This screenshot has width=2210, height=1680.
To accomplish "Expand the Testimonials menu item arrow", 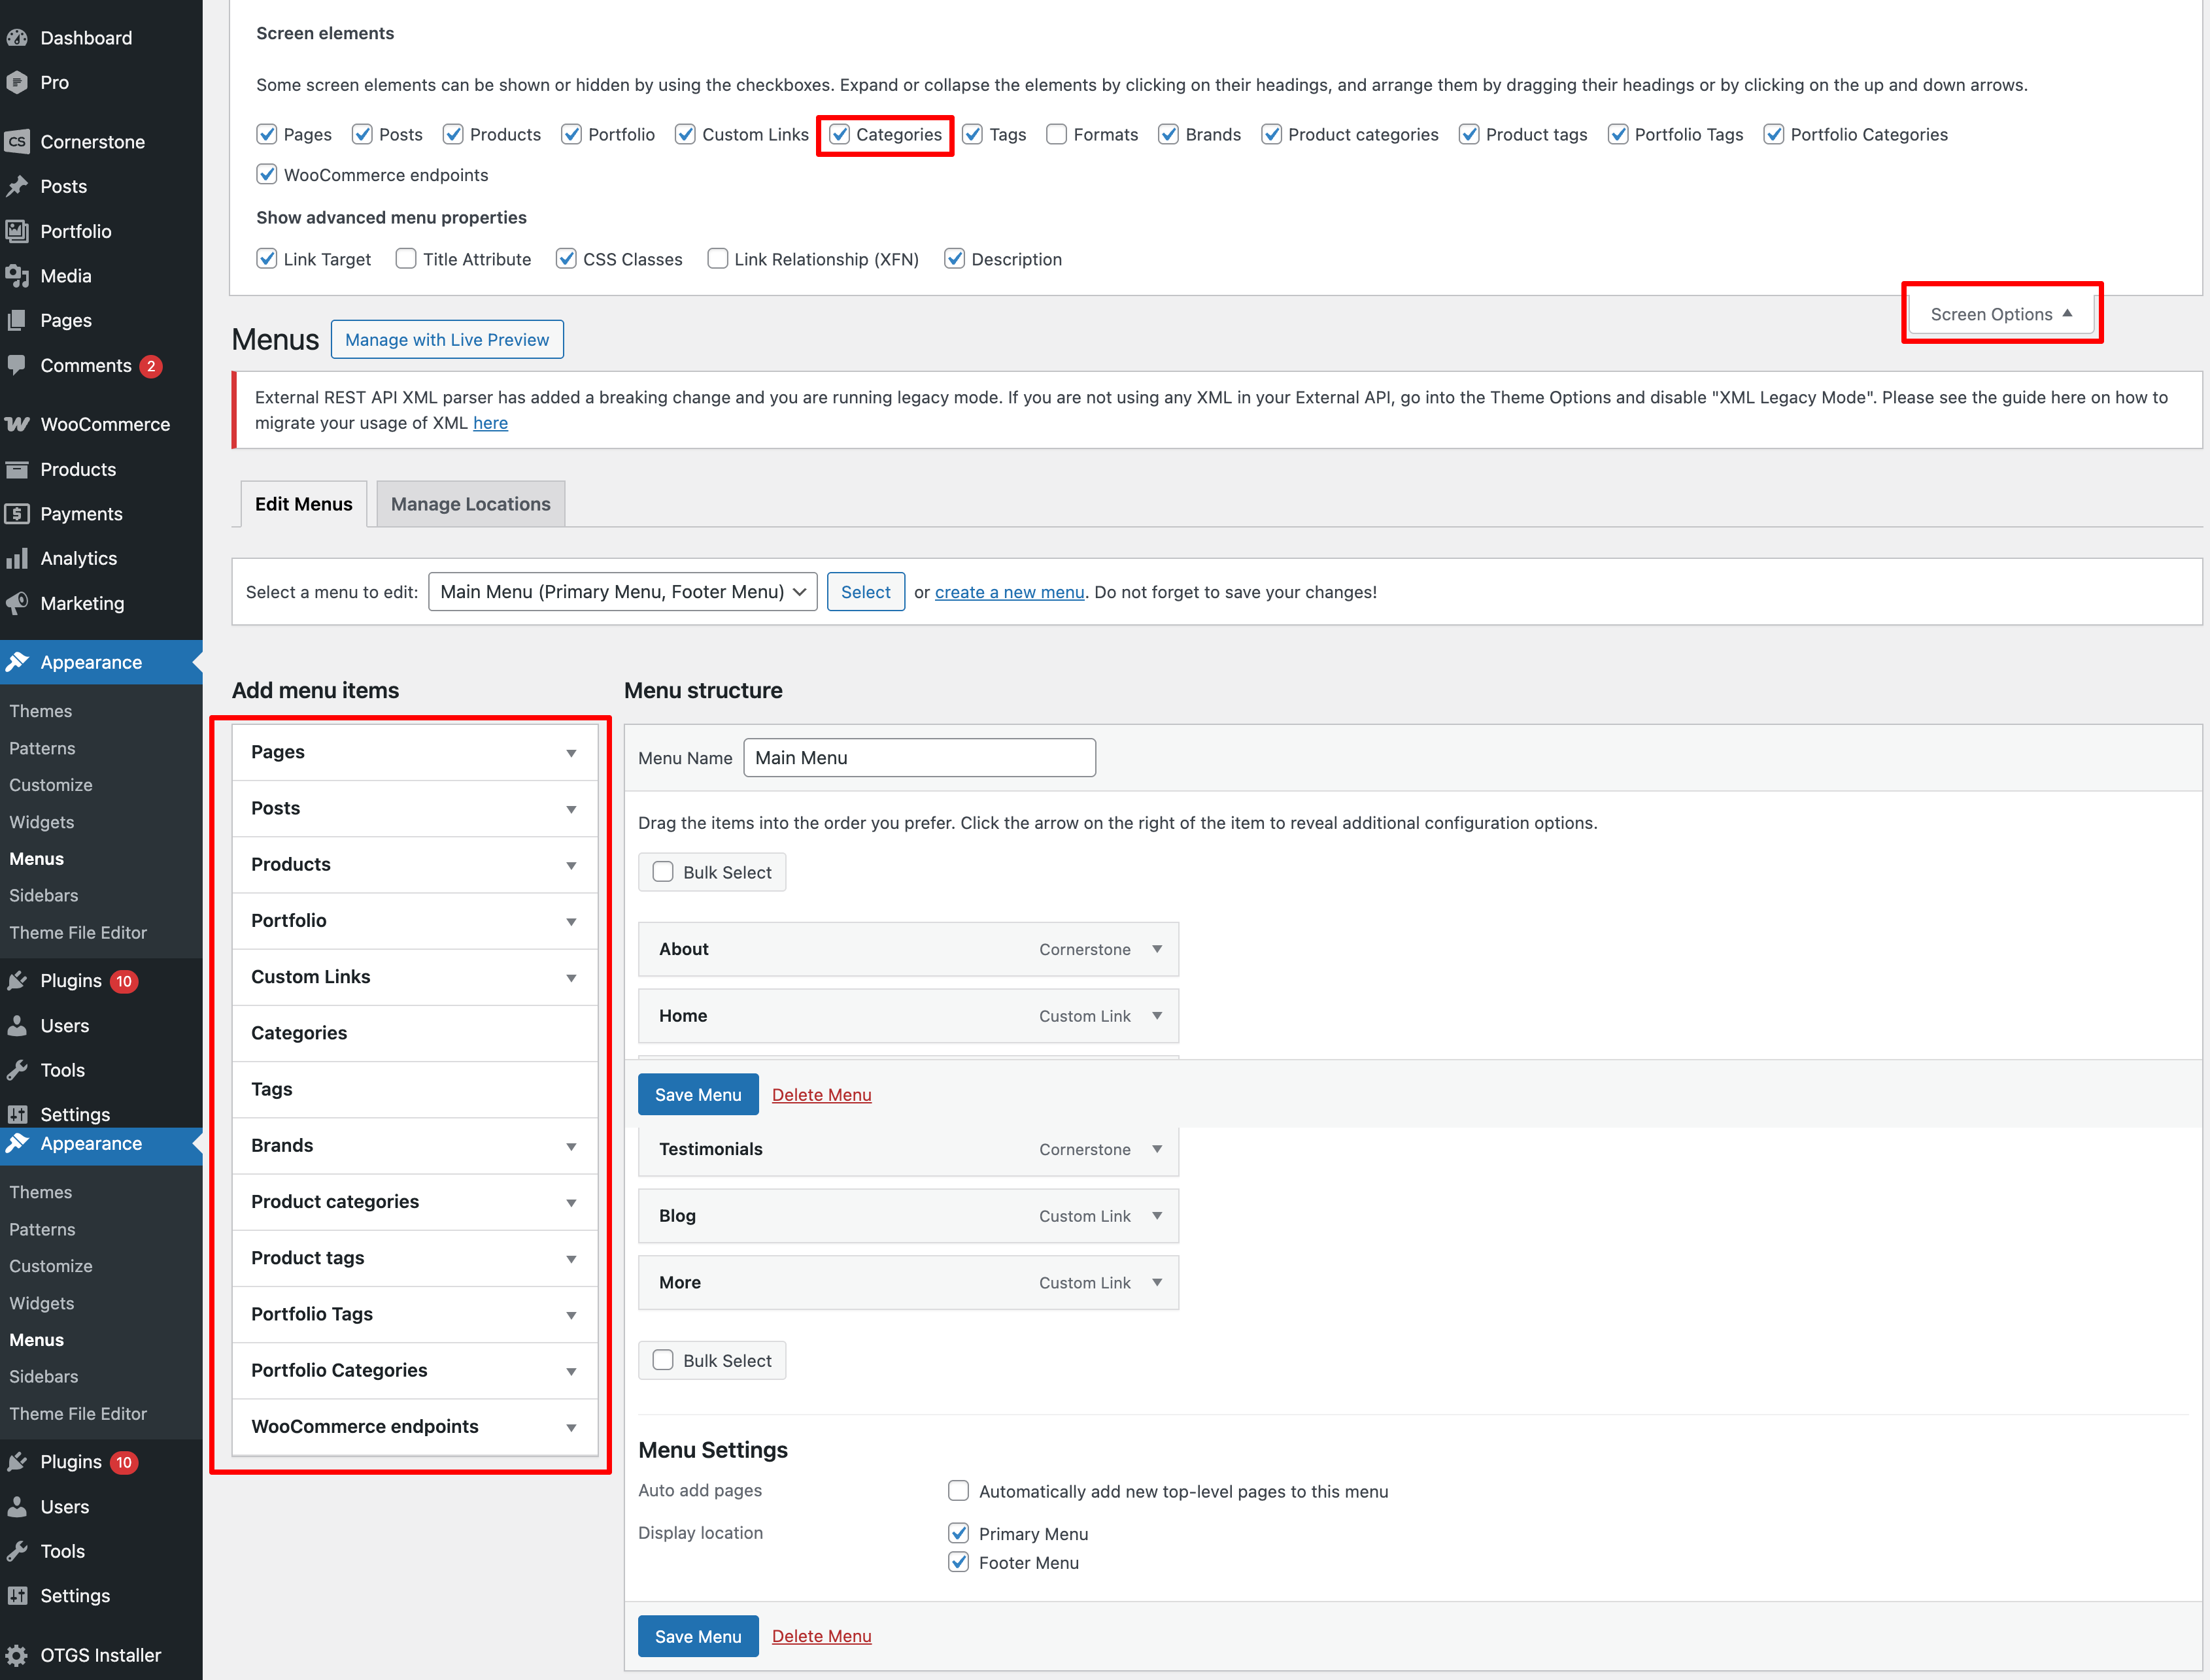I will (1157, 1149).
